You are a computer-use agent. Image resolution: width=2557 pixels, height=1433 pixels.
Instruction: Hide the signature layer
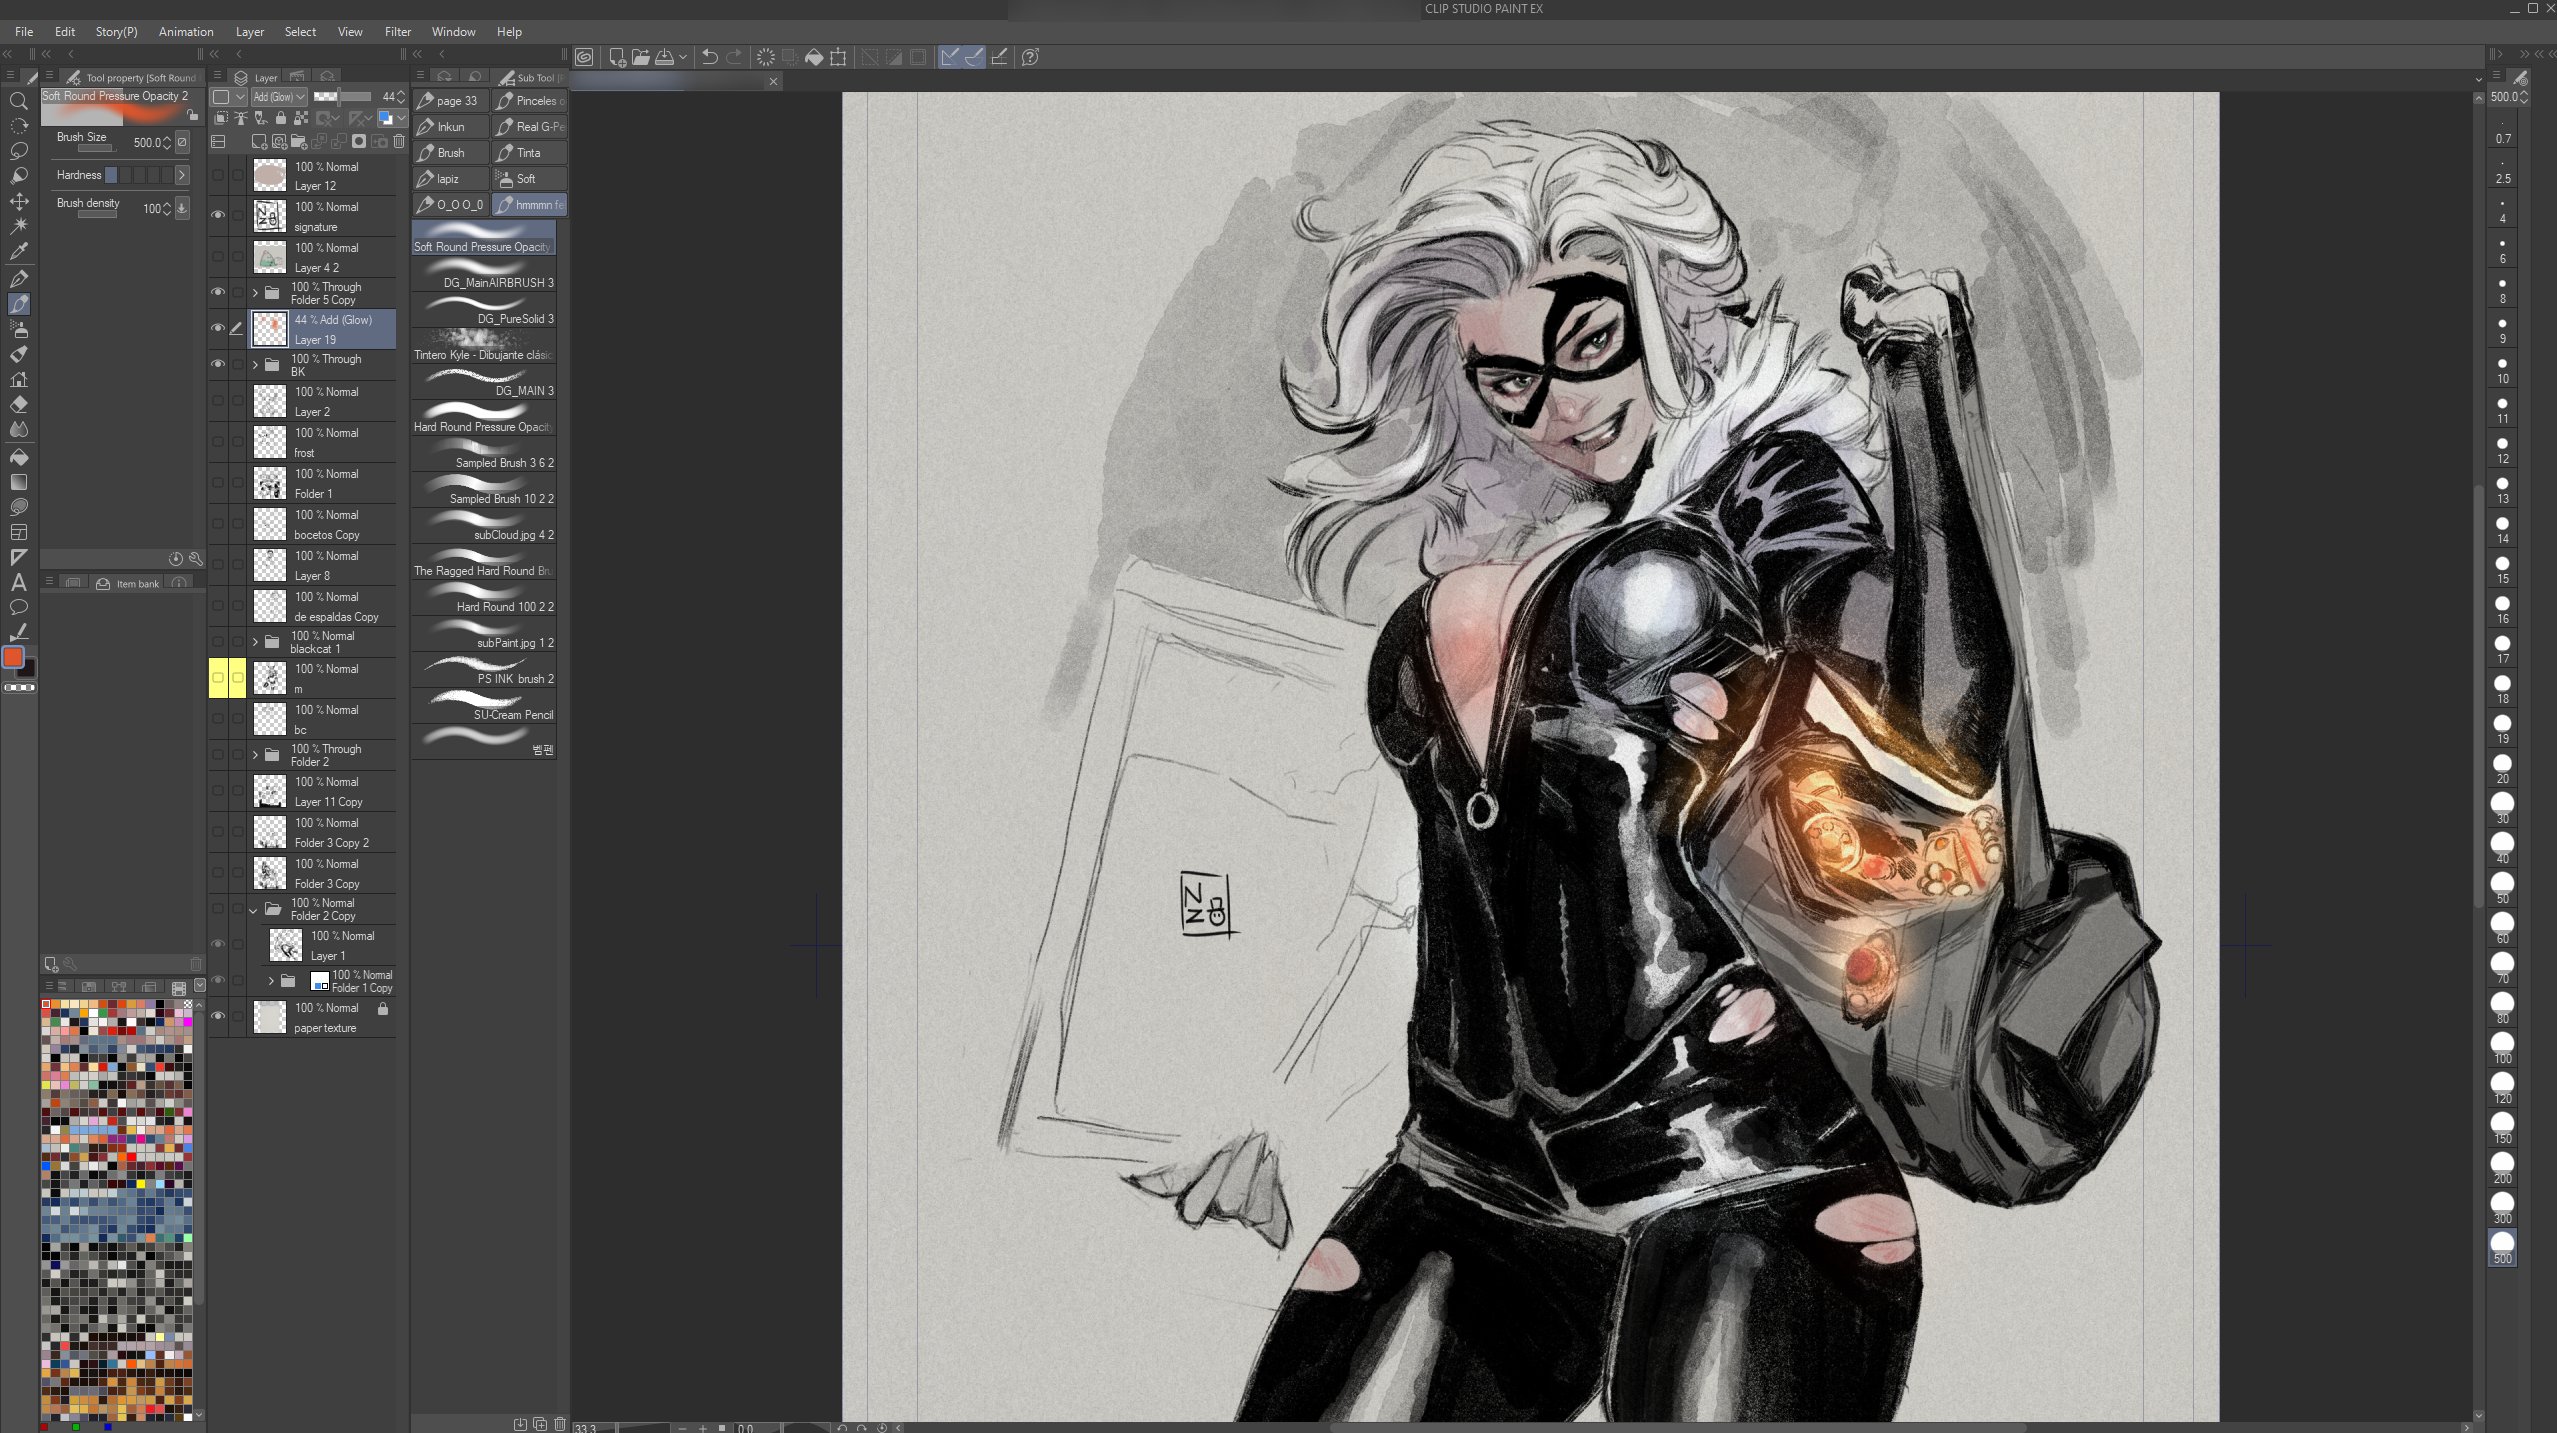[x=218, y=215]
